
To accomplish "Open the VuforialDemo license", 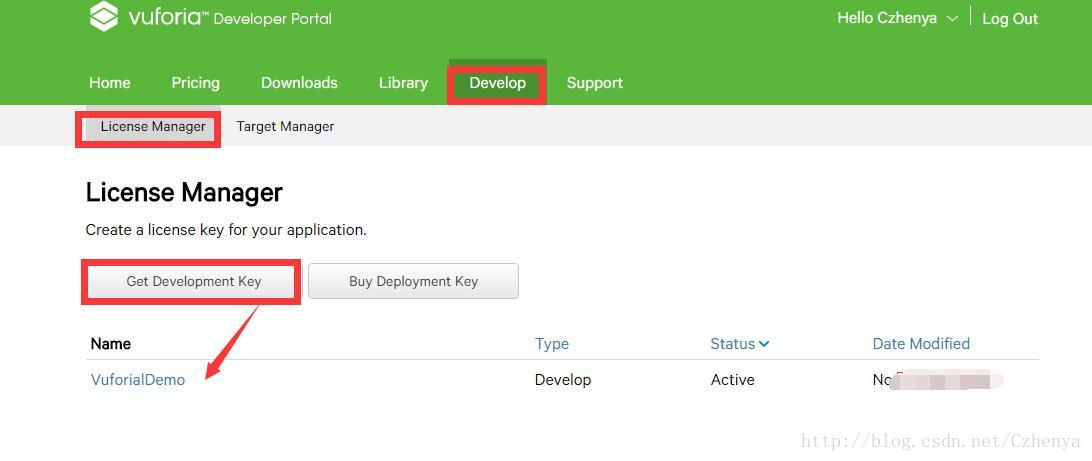I will pyautogui.click(x=138, y=380).
